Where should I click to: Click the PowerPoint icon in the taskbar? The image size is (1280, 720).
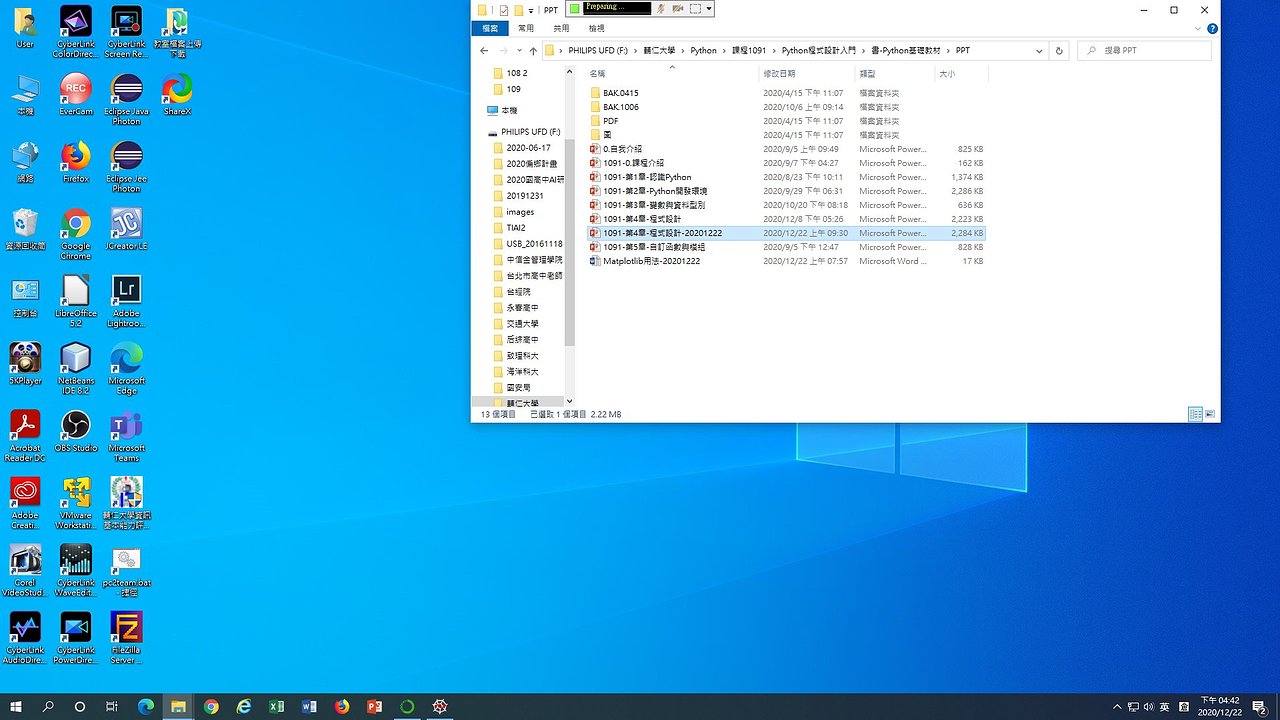pos(375,706)
